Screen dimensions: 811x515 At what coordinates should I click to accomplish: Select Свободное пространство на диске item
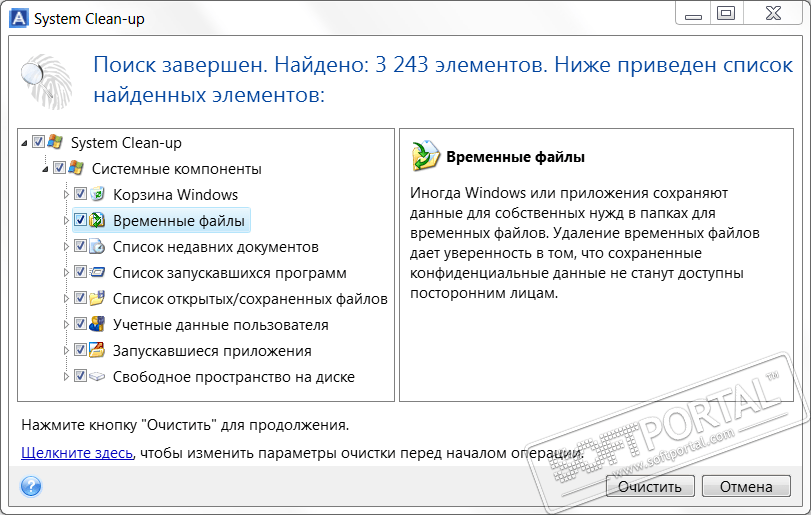point(234,377)
